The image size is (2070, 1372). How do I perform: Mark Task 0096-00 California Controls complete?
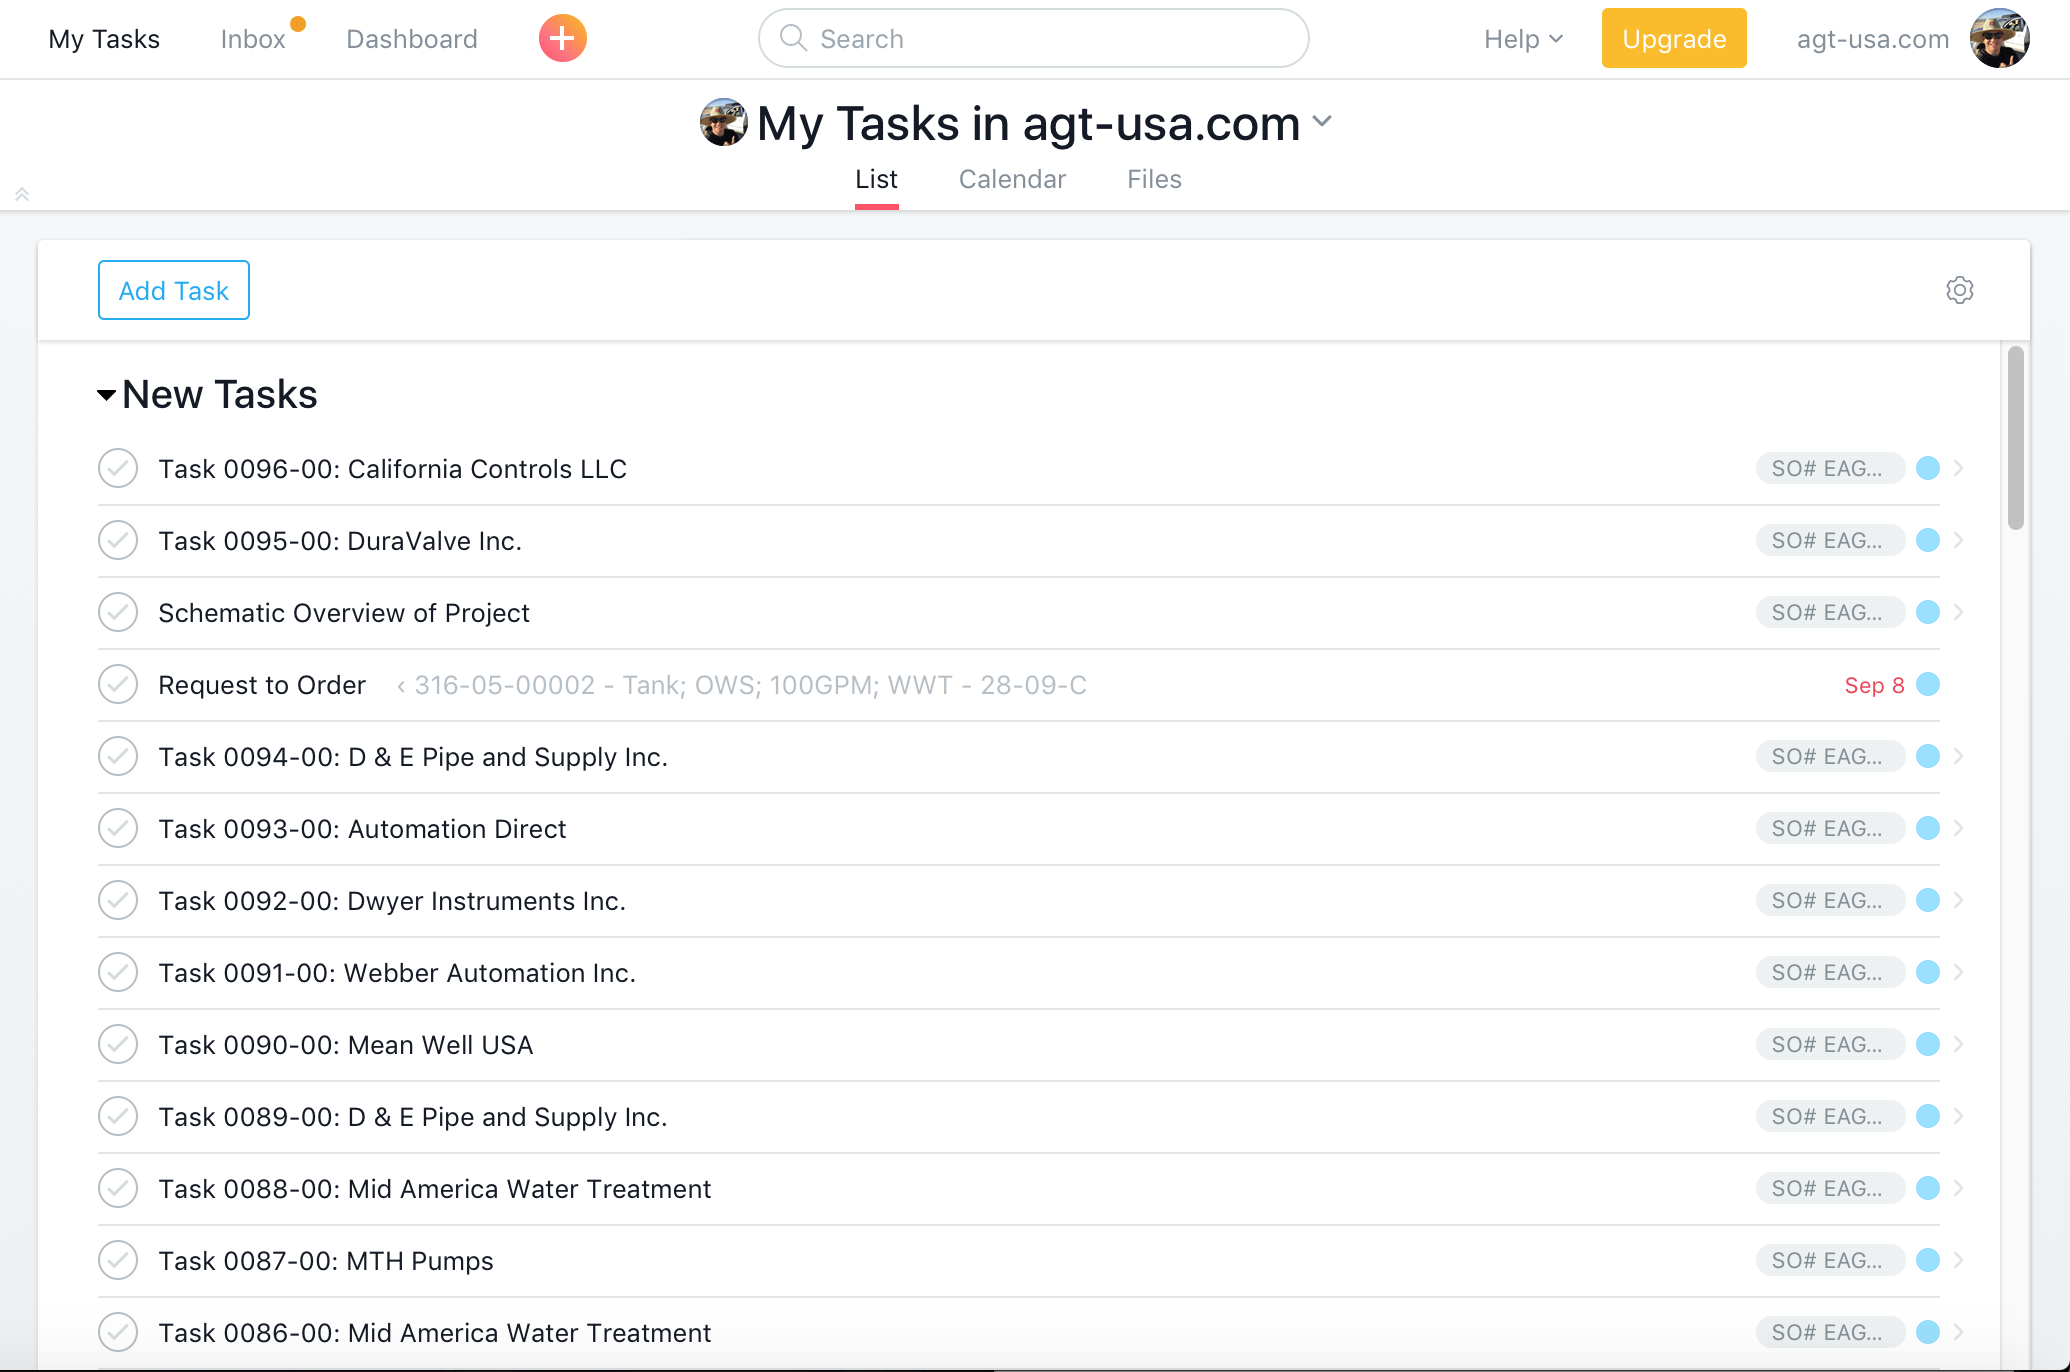pos(118,468)
